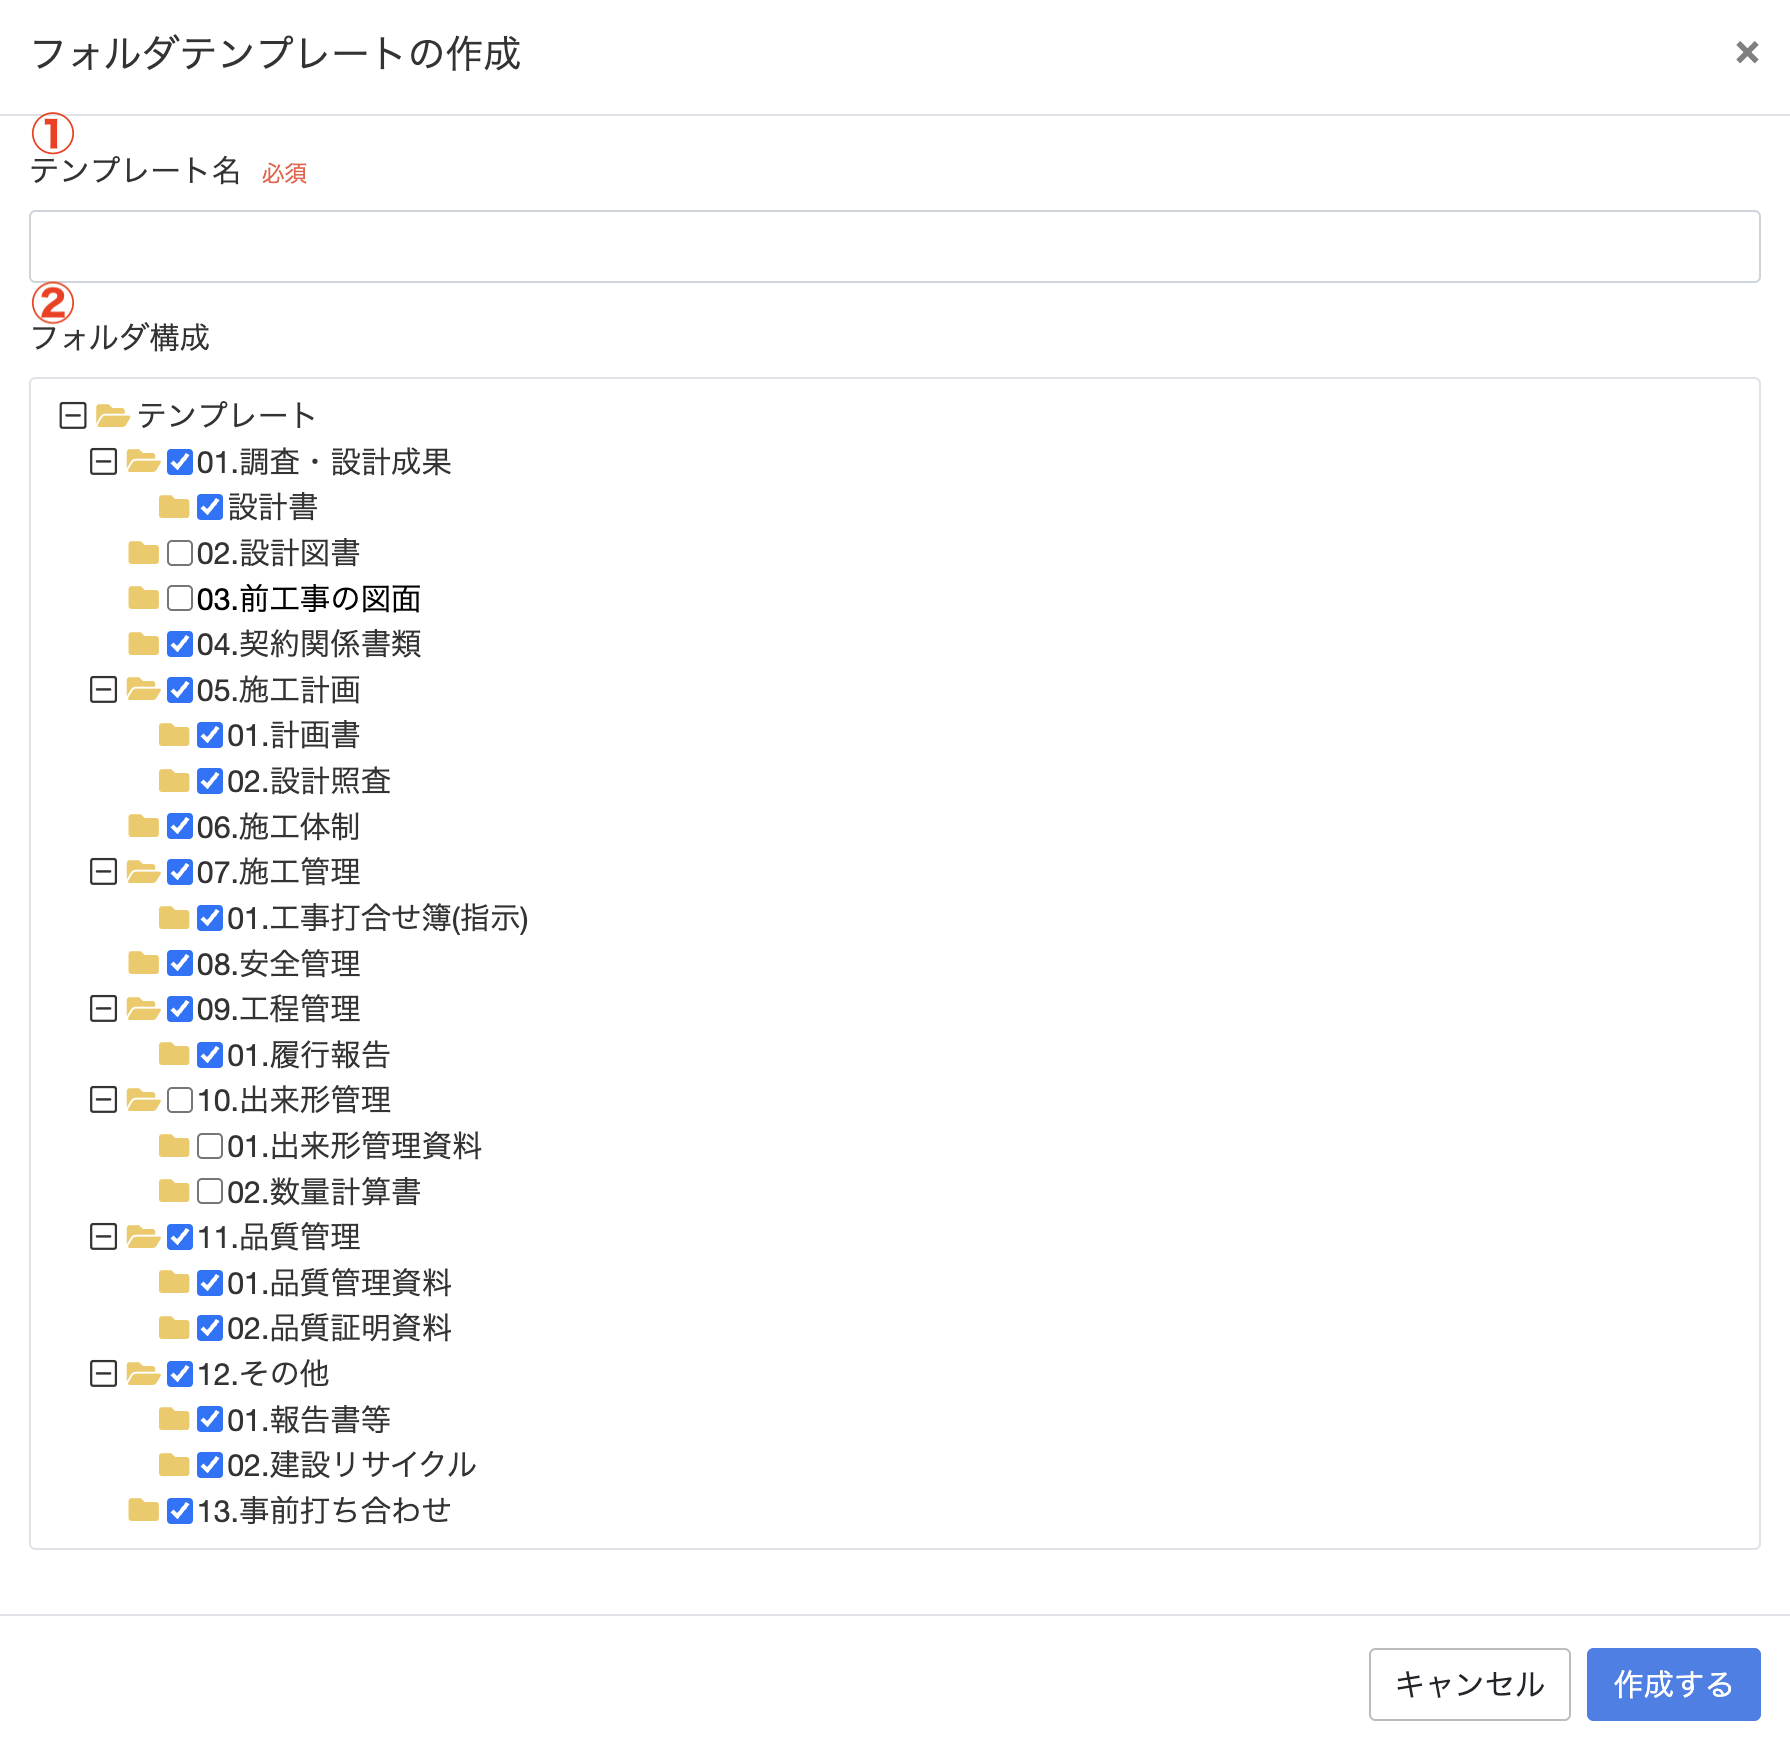Check the 01.出来形管理資料 checkbox
This screenshot has width=1790, height=1743.
coord(210,1146)
